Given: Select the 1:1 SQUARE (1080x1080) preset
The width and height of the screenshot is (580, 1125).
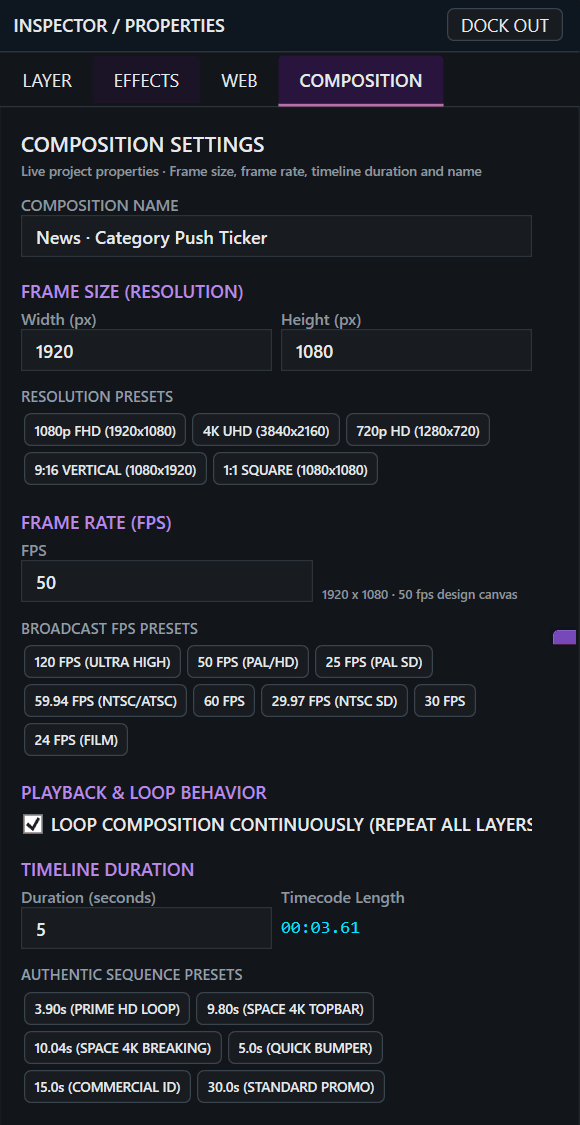Looking at the screenshot, I should 296,469.
